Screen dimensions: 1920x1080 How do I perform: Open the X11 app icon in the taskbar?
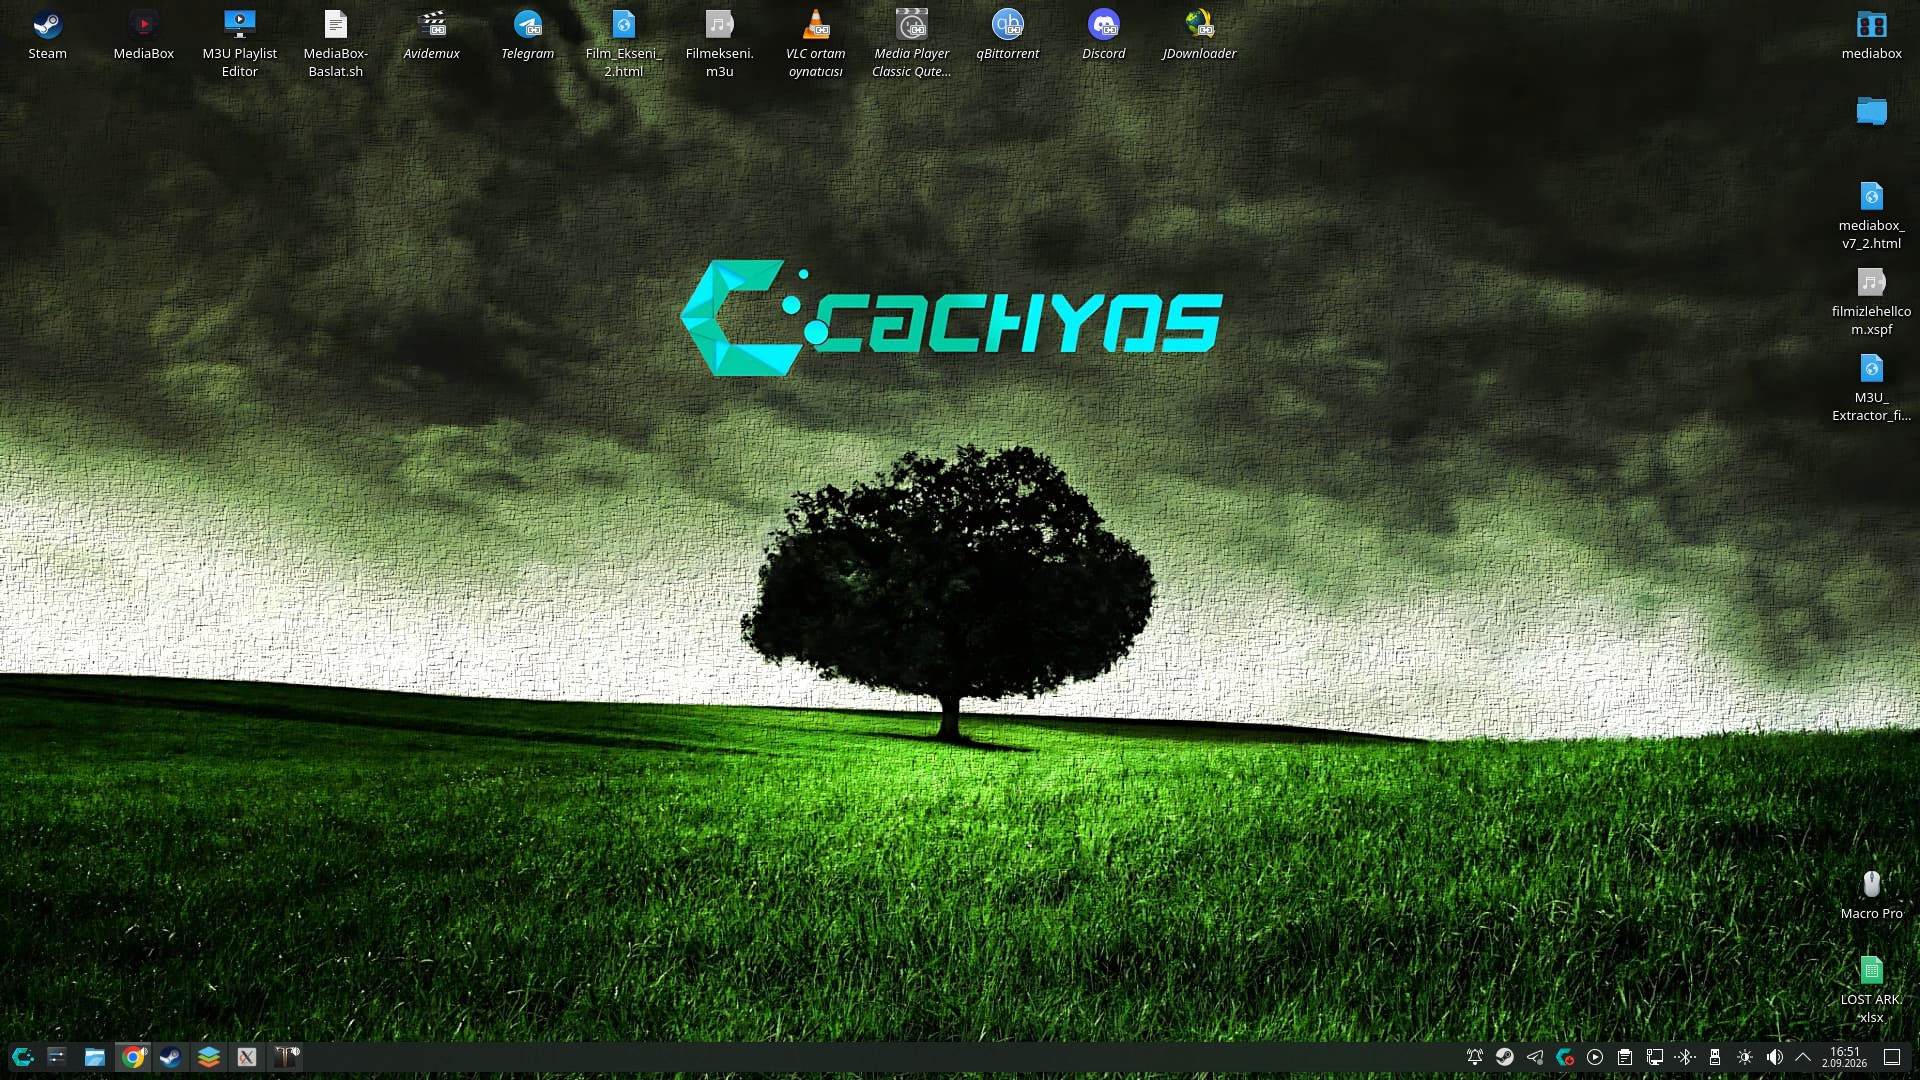pos(247,1057)
